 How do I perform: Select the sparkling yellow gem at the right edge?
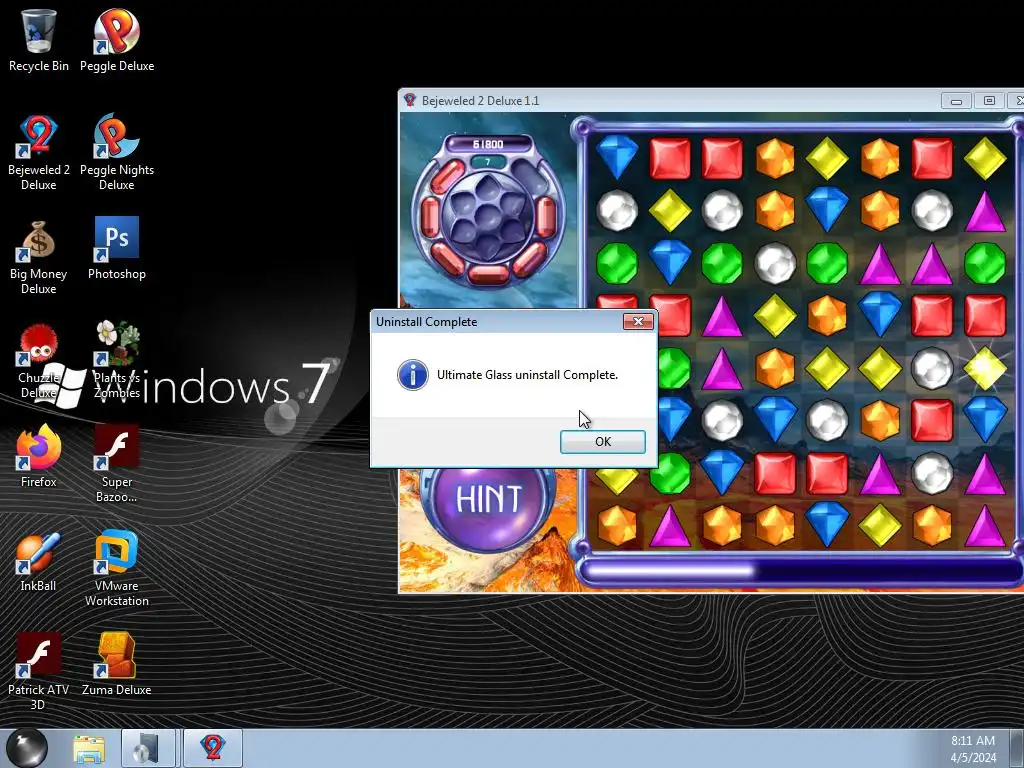coord(985,368)
